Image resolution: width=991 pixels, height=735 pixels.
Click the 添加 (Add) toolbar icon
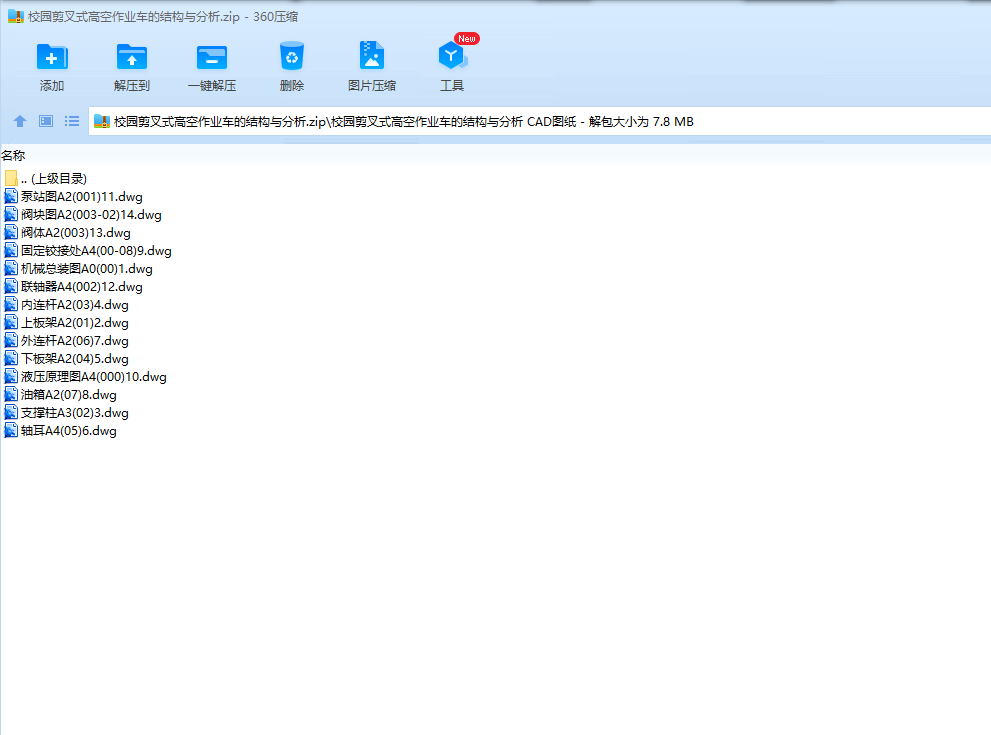pos(52,57)
